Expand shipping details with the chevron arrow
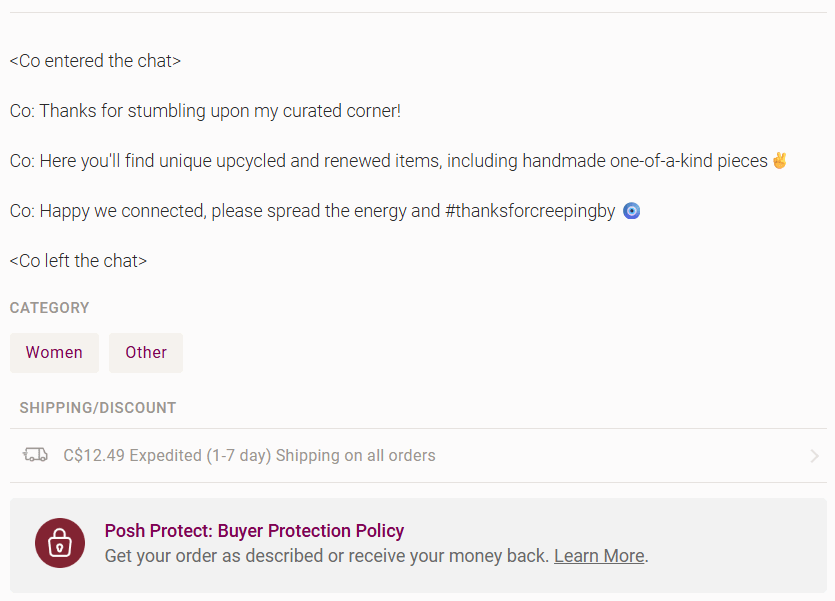 click(814, 456)
